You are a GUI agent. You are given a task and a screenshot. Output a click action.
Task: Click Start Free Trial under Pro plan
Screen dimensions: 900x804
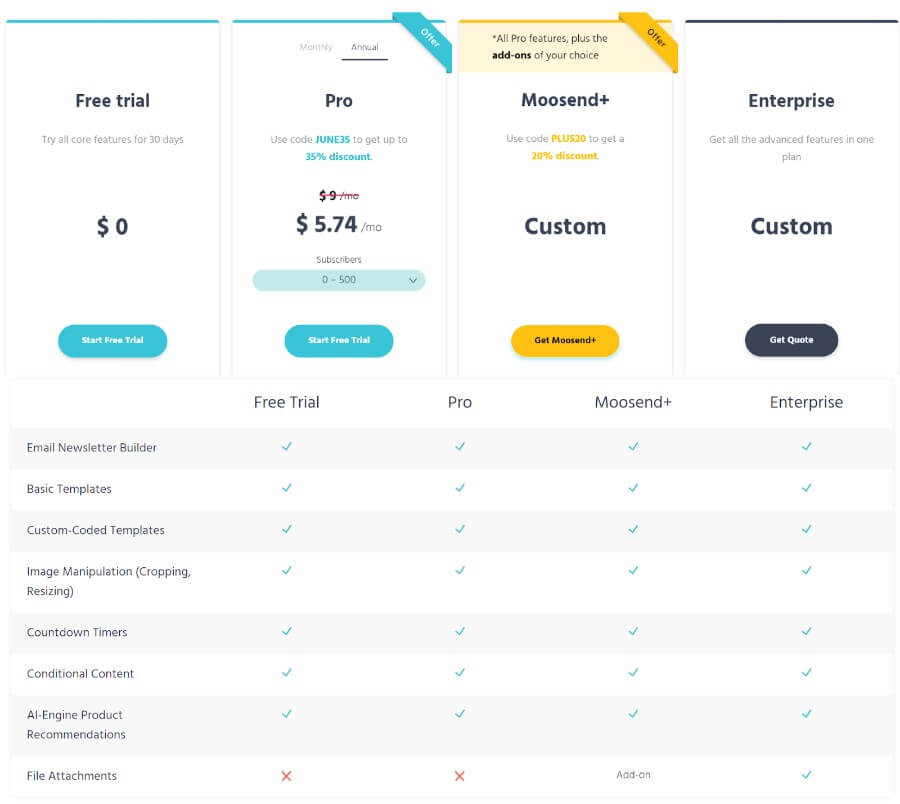coord(339,340)
